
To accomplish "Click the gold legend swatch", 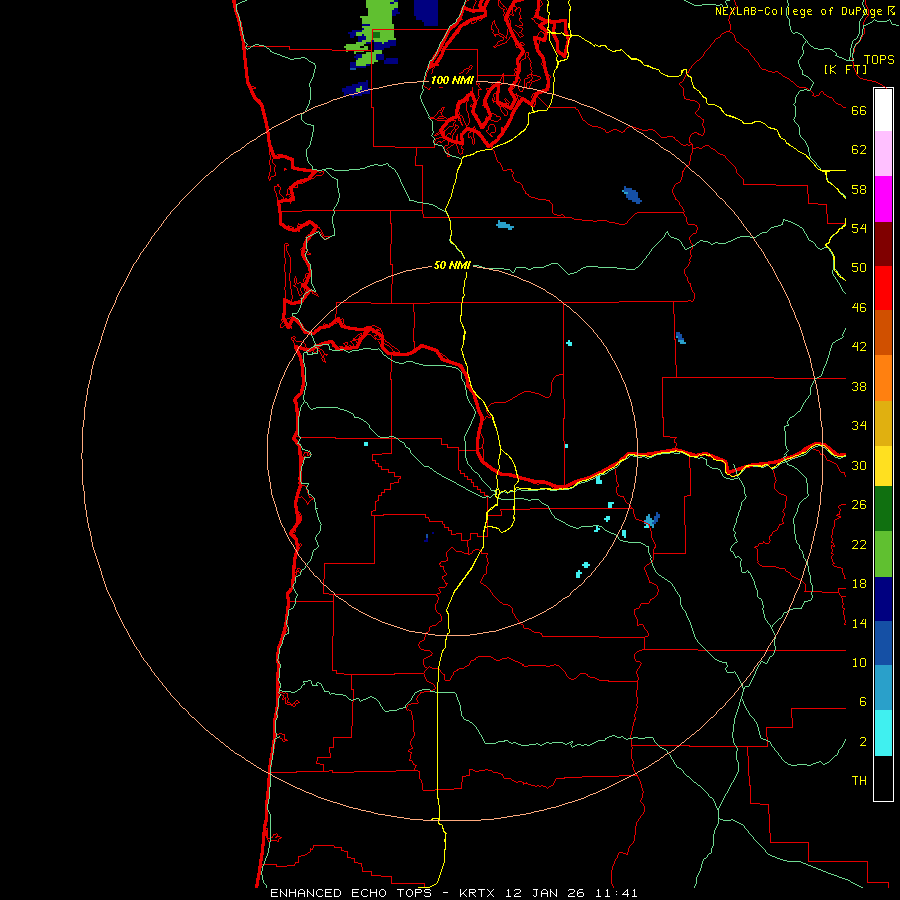I will 883,423.
